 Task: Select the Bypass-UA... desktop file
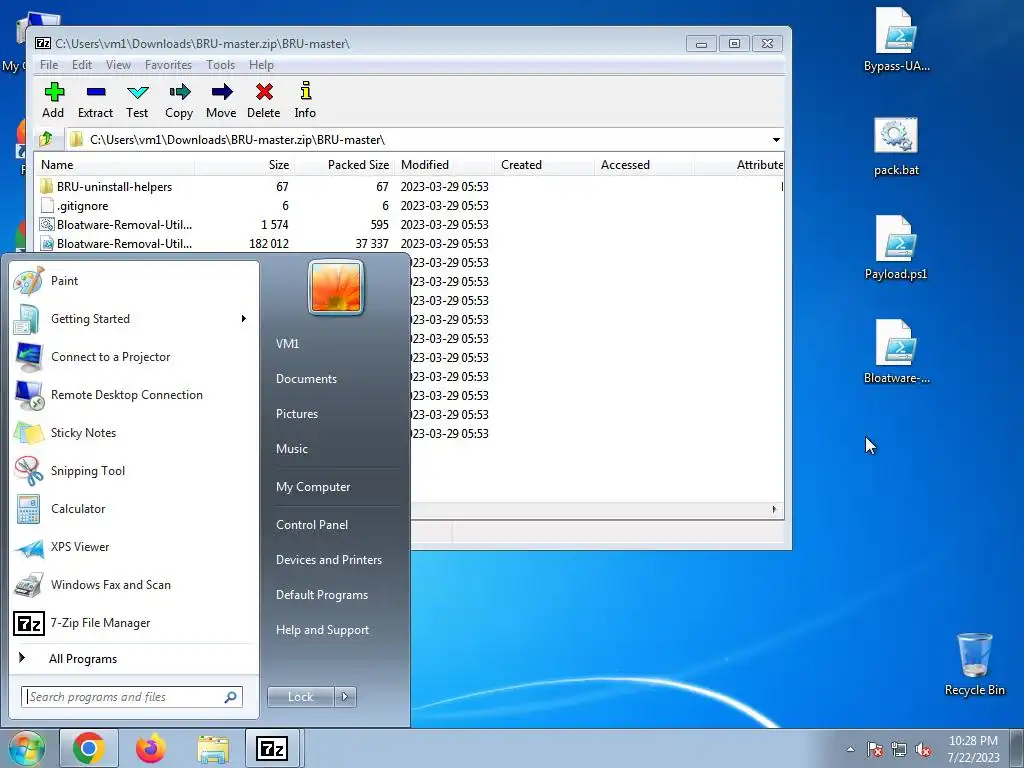coord(896,40)
